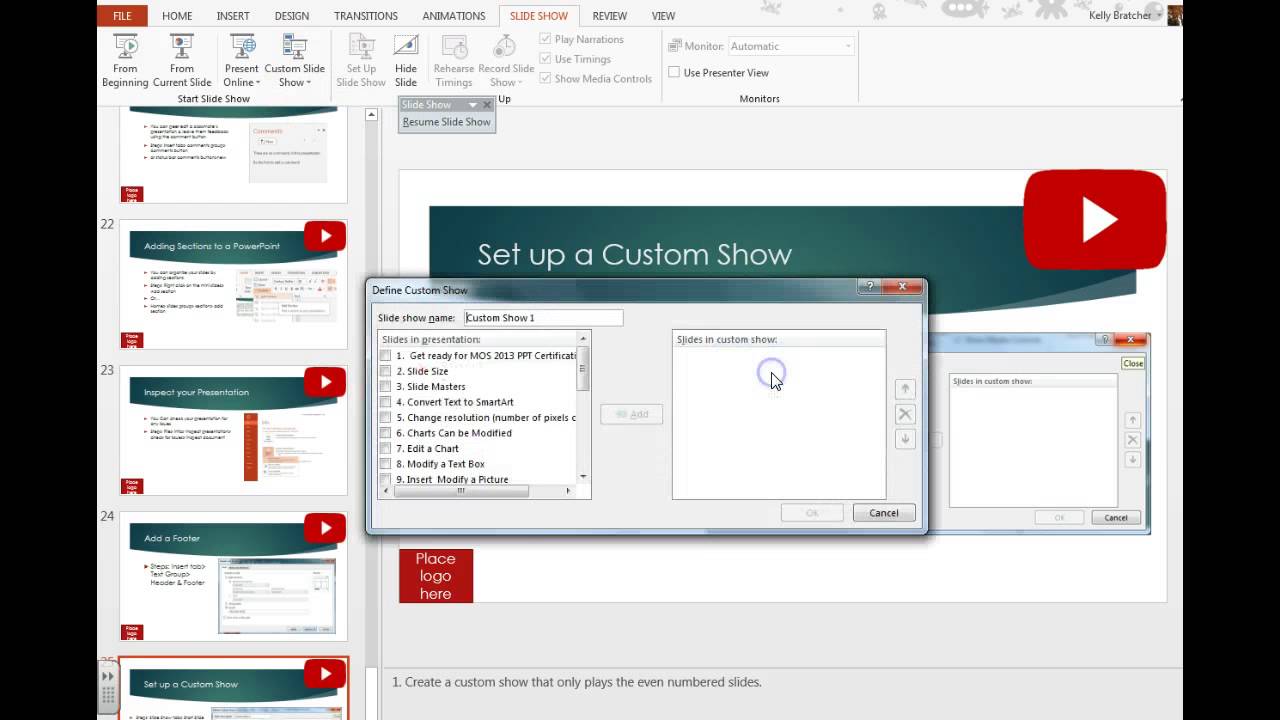Click slide list horizontal scroll right arrow
The width and height of the screenshot is (1280, 720).
pos(568,491)
